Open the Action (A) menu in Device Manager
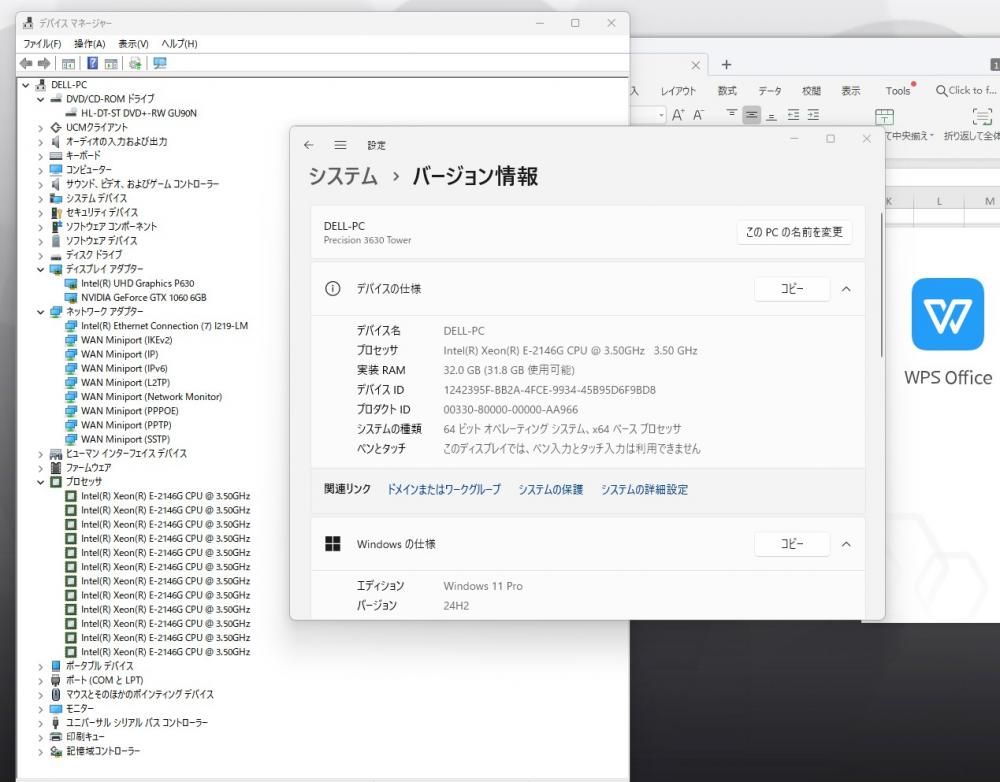Viewport: 1000px width, 782px height. [x=89, y=43]
